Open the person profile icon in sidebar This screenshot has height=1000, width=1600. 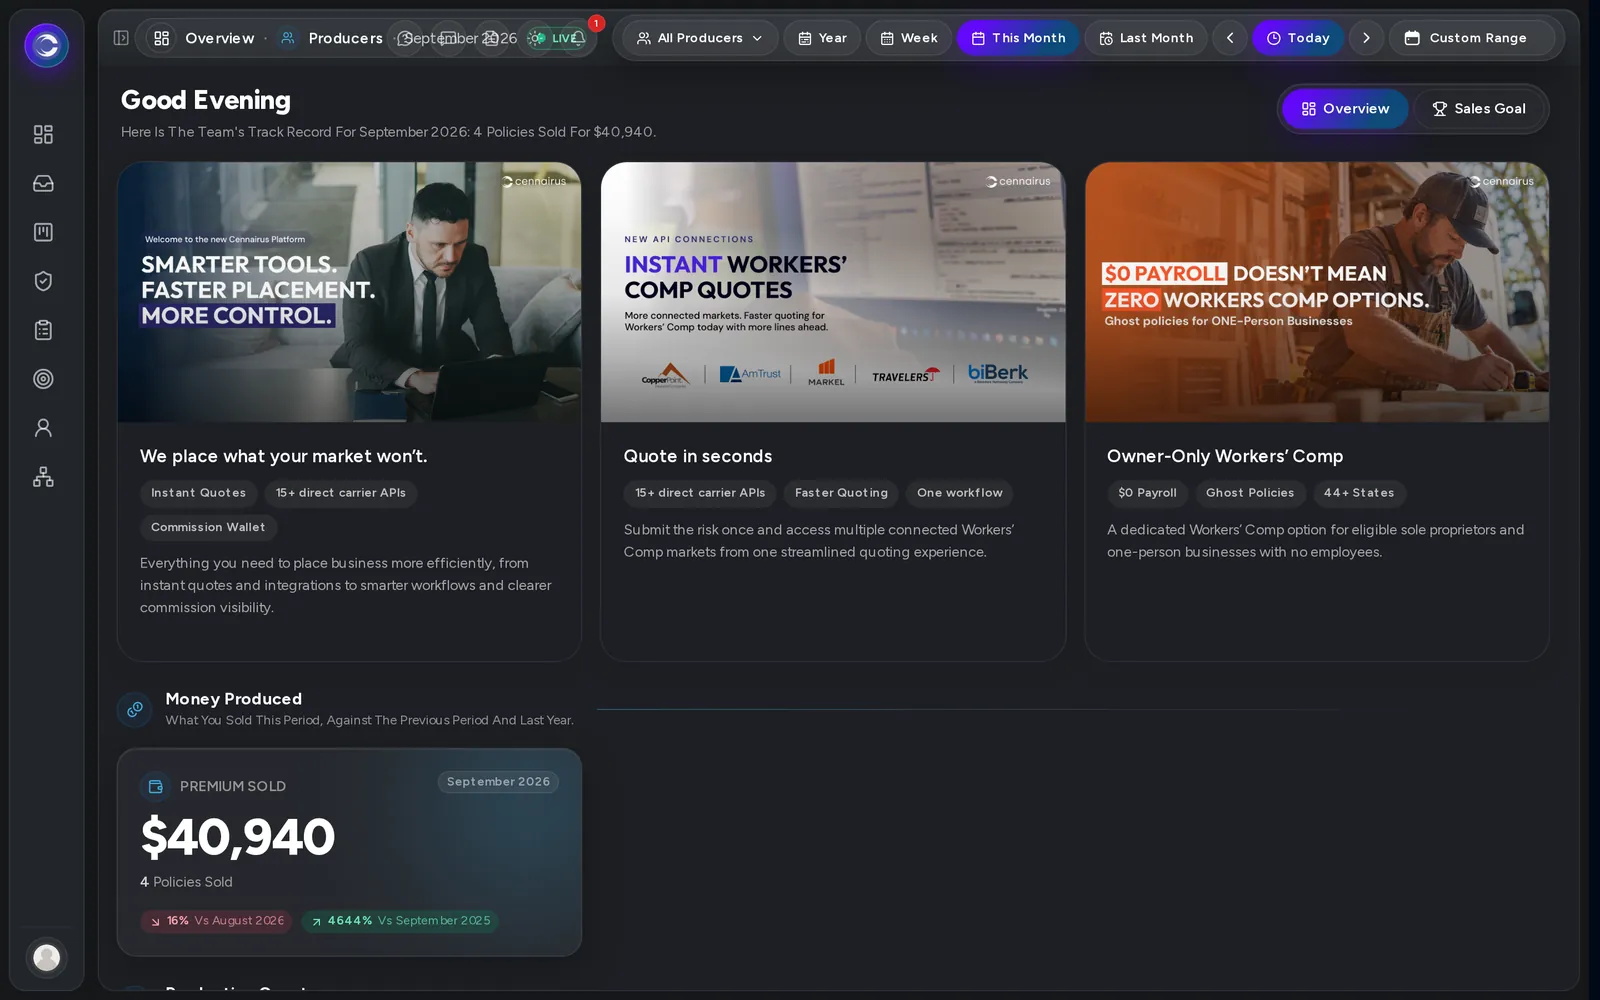tap(43, 428)
